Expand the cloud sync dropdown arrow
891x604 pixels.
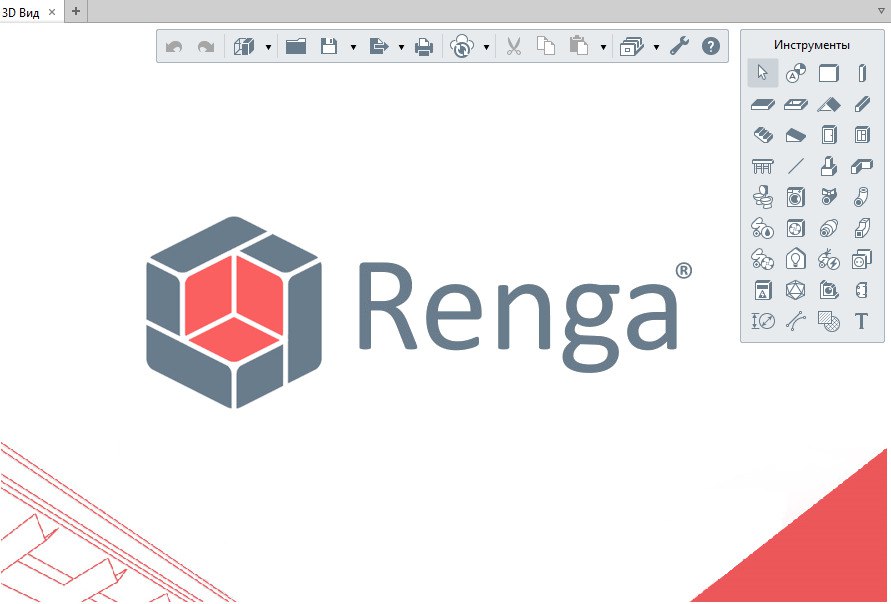(x=486, y=47)
